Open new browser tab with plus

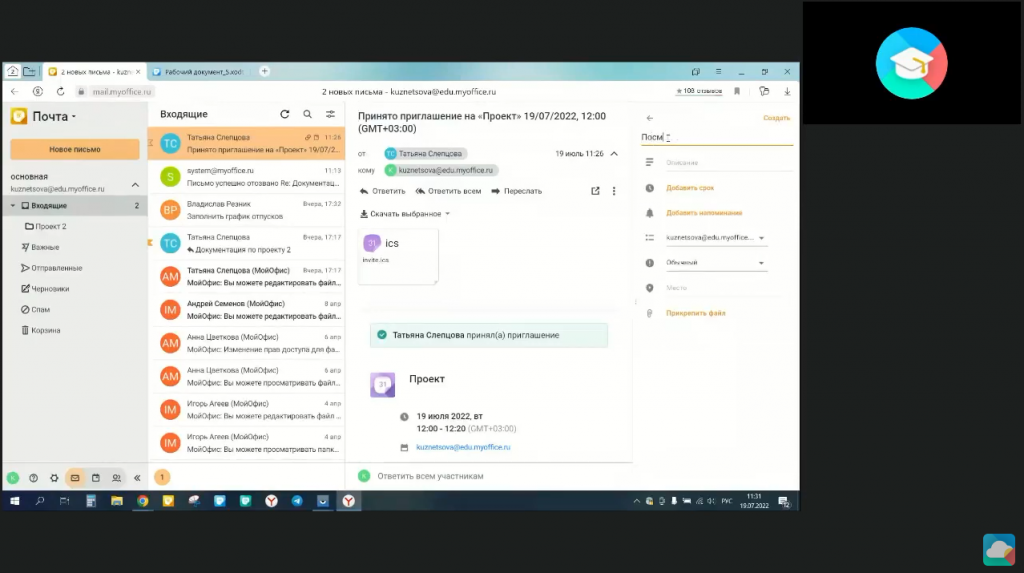click(x=264, y=71)
